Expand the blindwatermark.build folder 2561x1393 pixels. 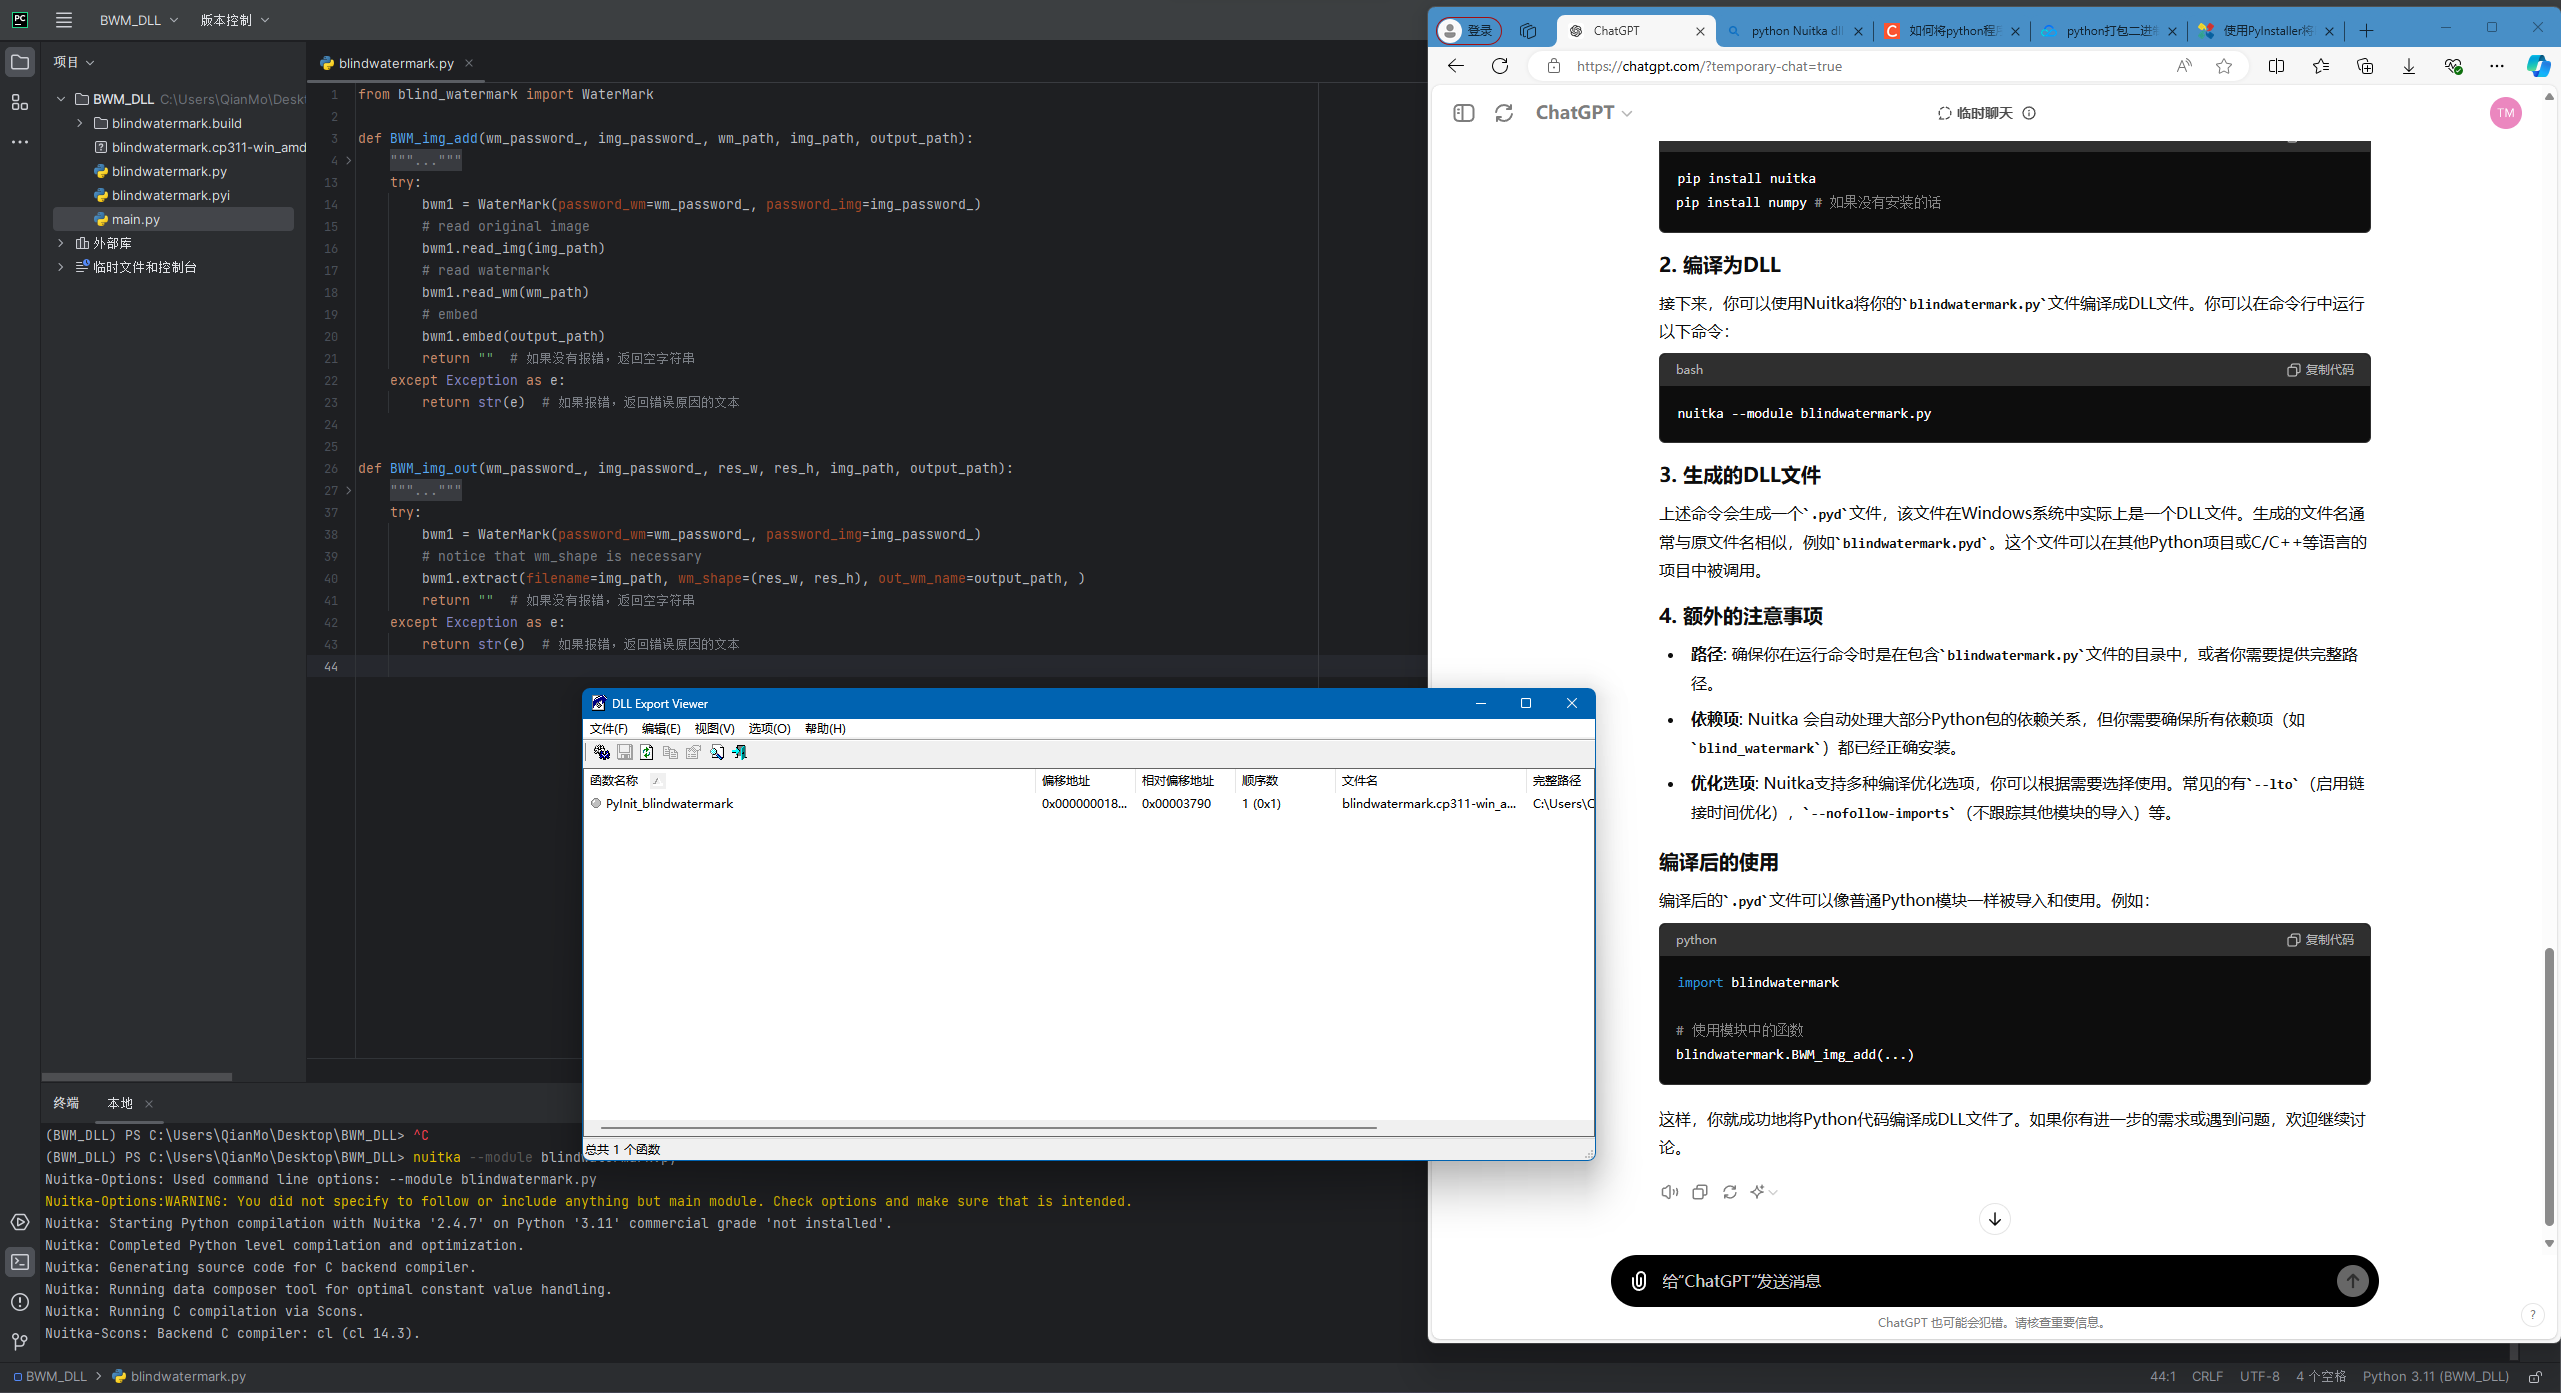80,123
